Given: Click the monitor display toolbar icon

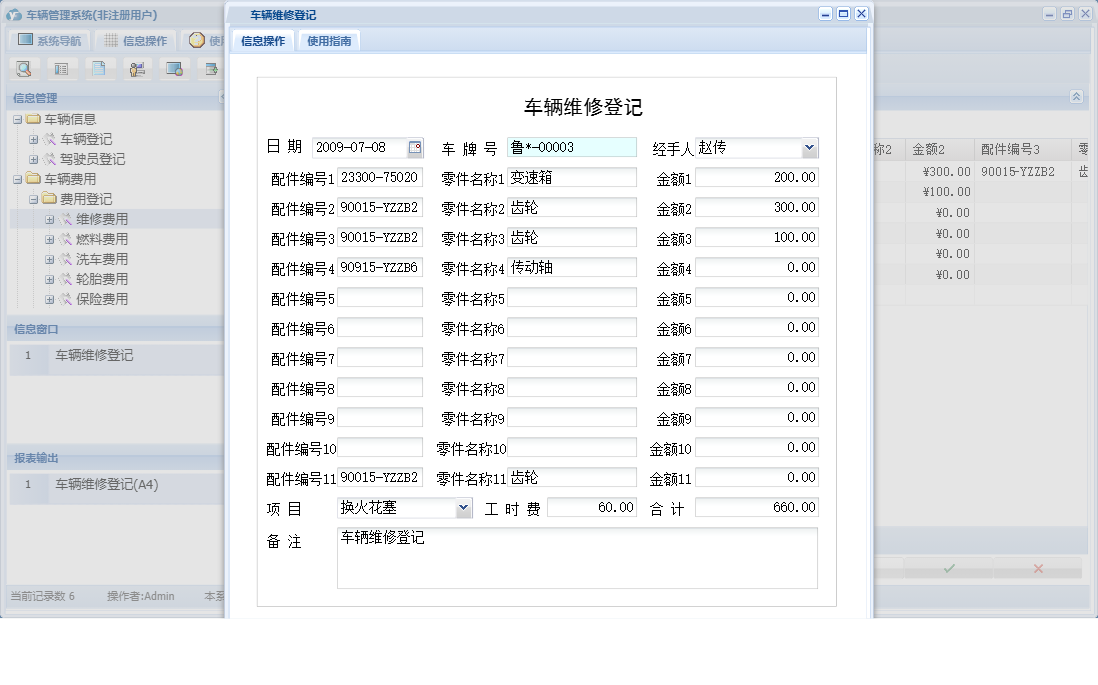Looking at the screenshot, I should point(176,68).
